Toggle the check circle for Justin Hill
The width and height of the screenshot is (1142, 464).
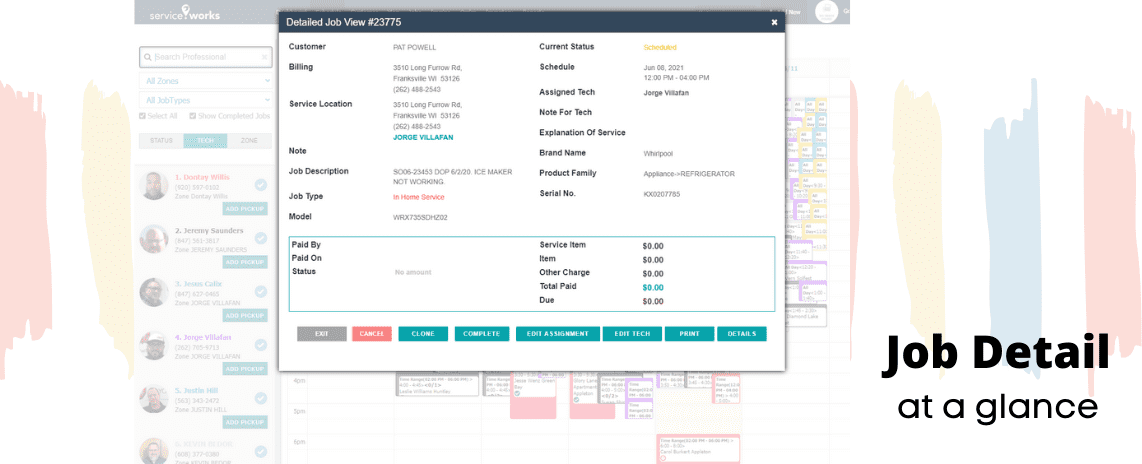pyautogui.click(x=261, y=398)
